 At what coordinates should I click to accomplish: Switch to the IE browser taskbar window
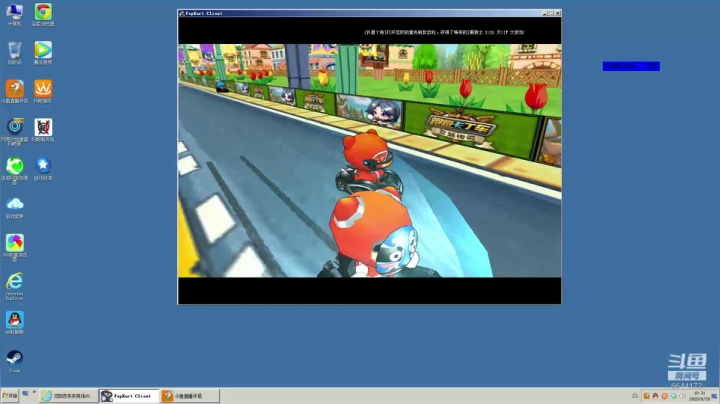(x=68, y=396)
